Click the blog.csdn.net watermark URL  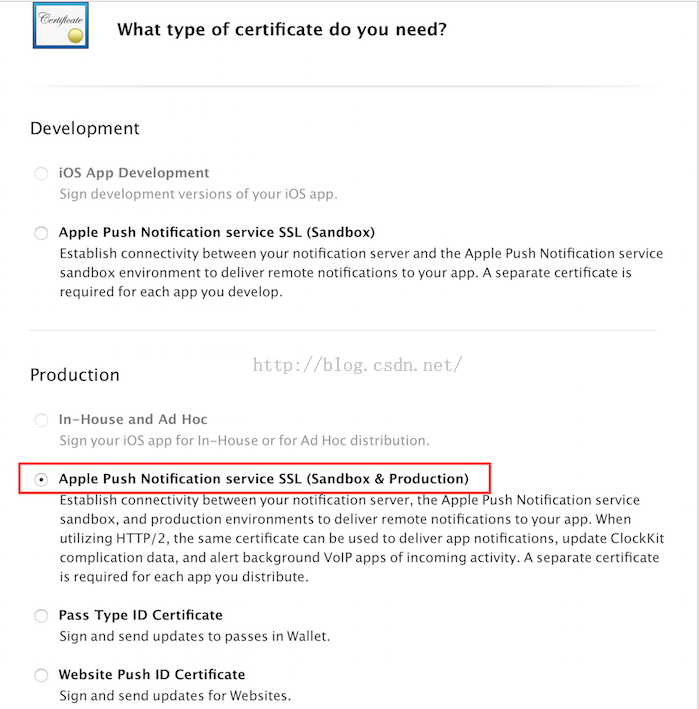tap(357, 365)
